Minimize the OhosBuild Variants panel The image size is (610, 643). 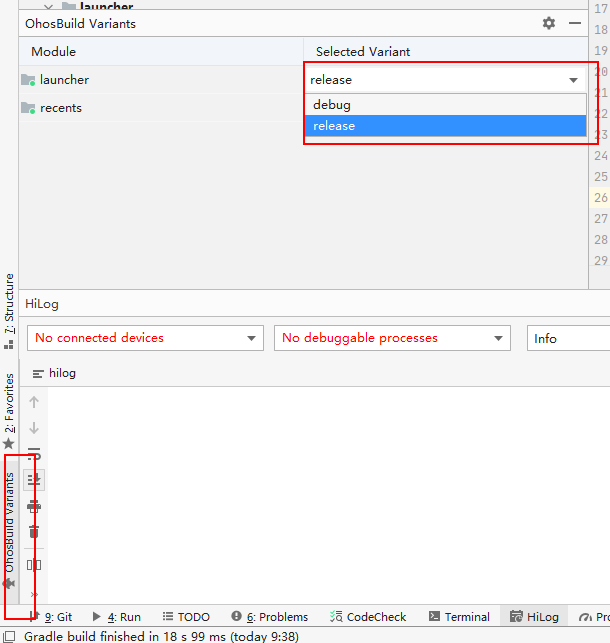tap(575, 23)
